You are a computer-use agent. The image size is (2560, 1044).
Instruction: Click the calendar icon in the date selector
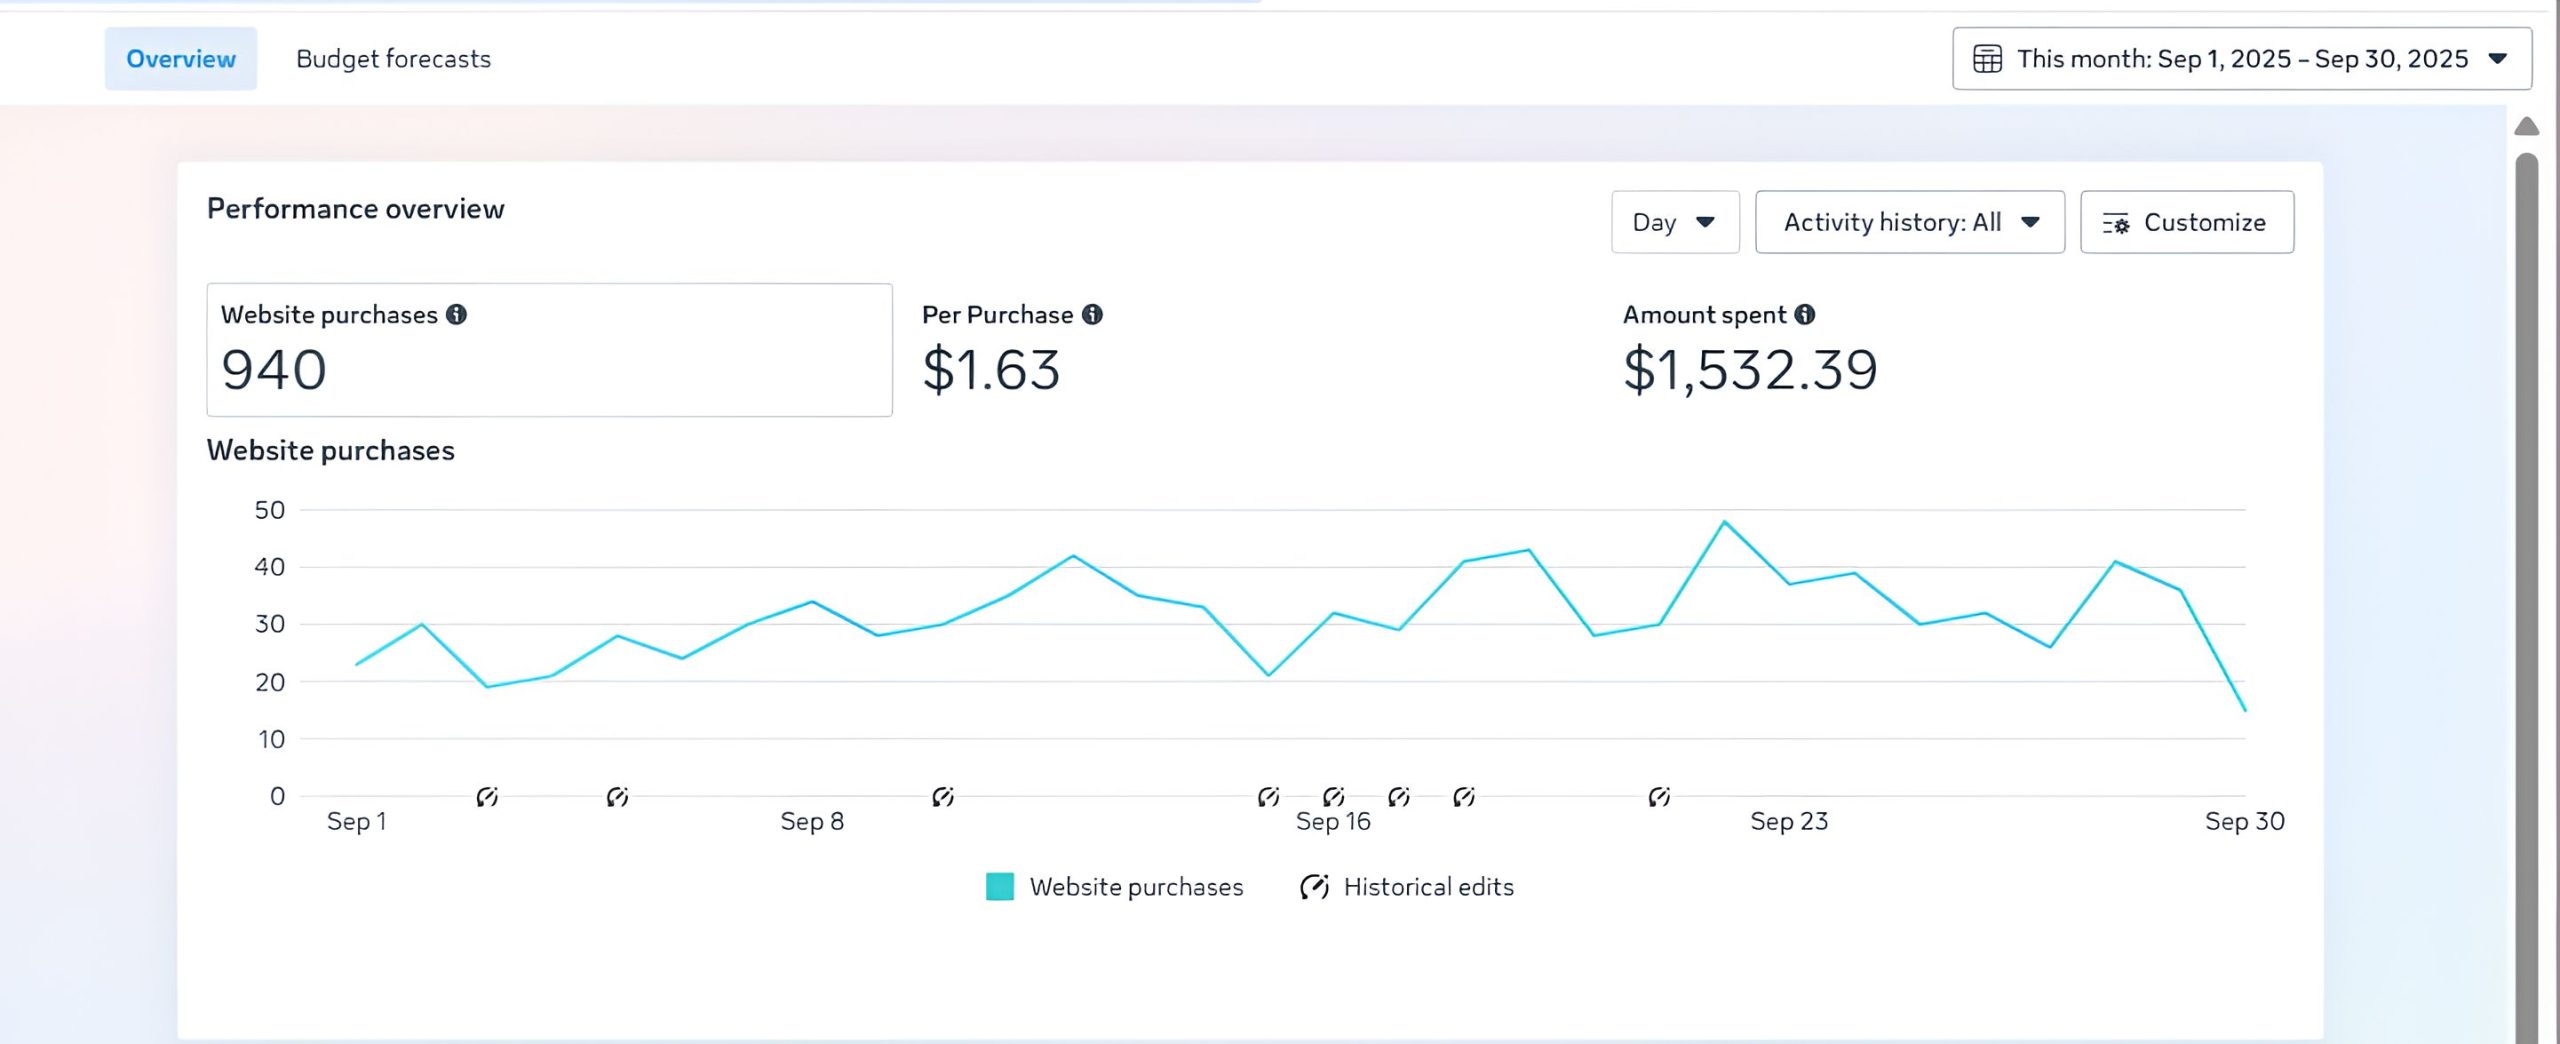[1987, 59]
